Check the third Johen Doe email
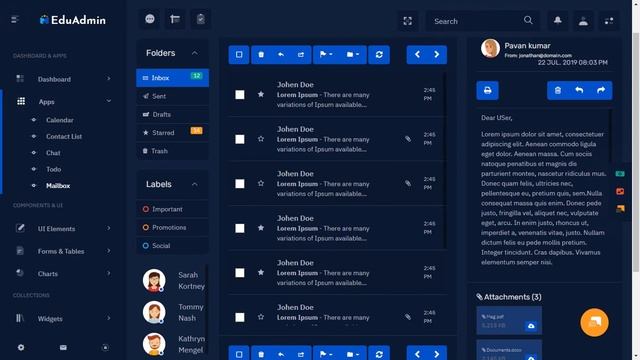The width and height of the screenshot is (640, 360). coord(240,184)
